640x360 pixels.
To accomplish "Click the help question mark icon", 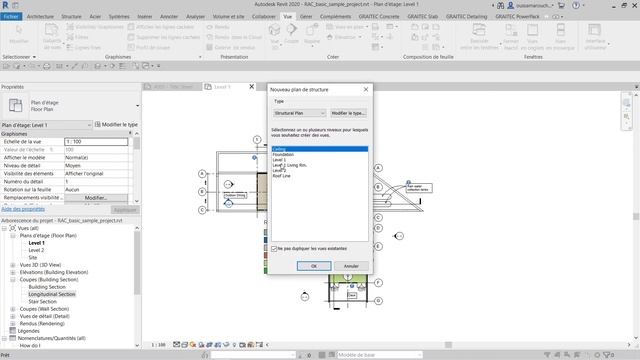I will click(x=576, y=5).
